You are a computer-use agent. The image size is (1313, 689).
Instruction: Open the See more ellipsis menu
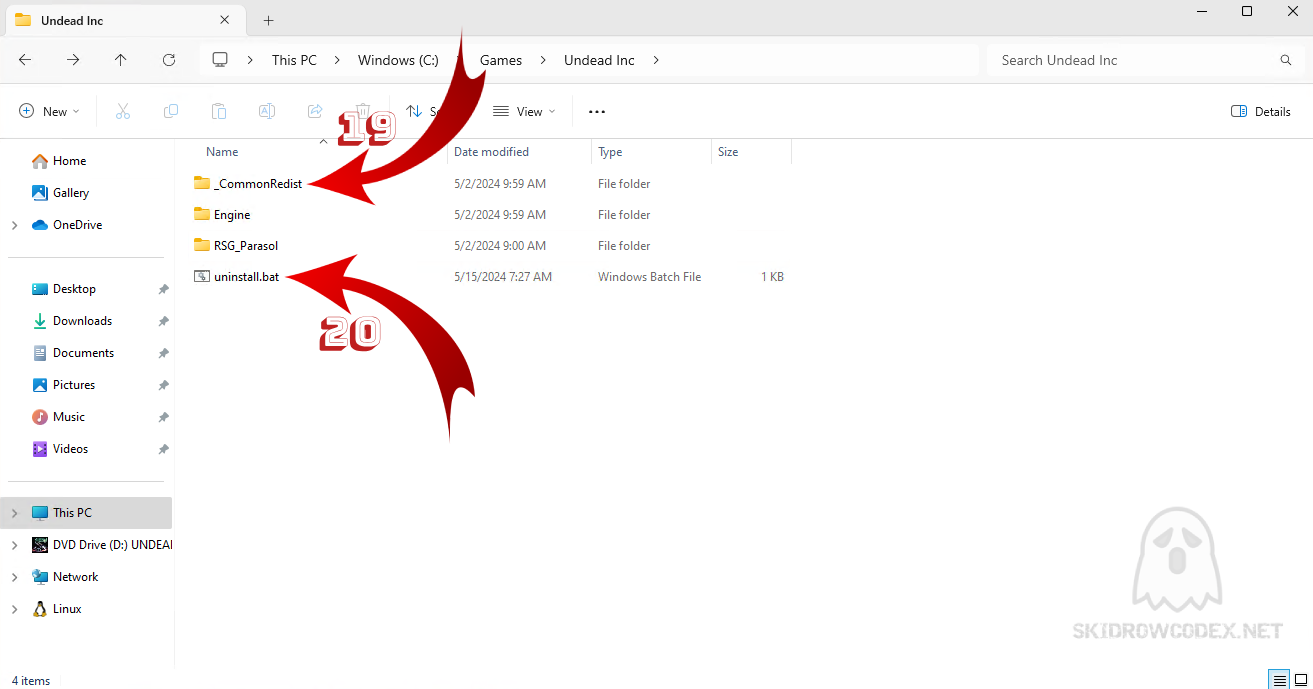(x=597, y=111)
